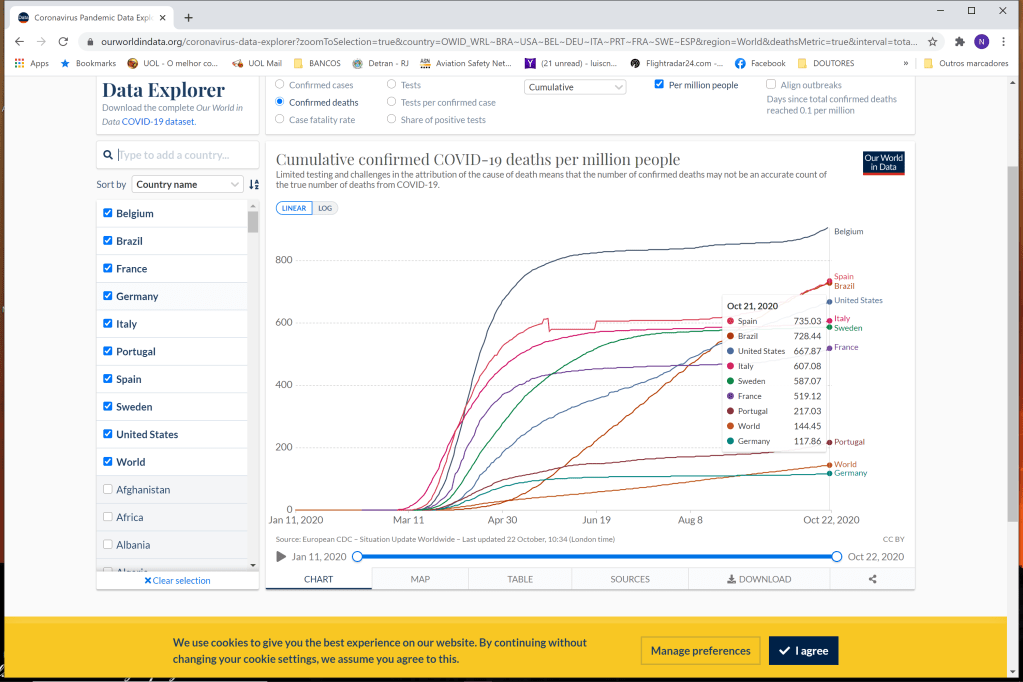Enable the Align outbreaks checkbox
The width and height of the screenshot is (1023, 682).
pyautogui.click(x=771, y=85)
